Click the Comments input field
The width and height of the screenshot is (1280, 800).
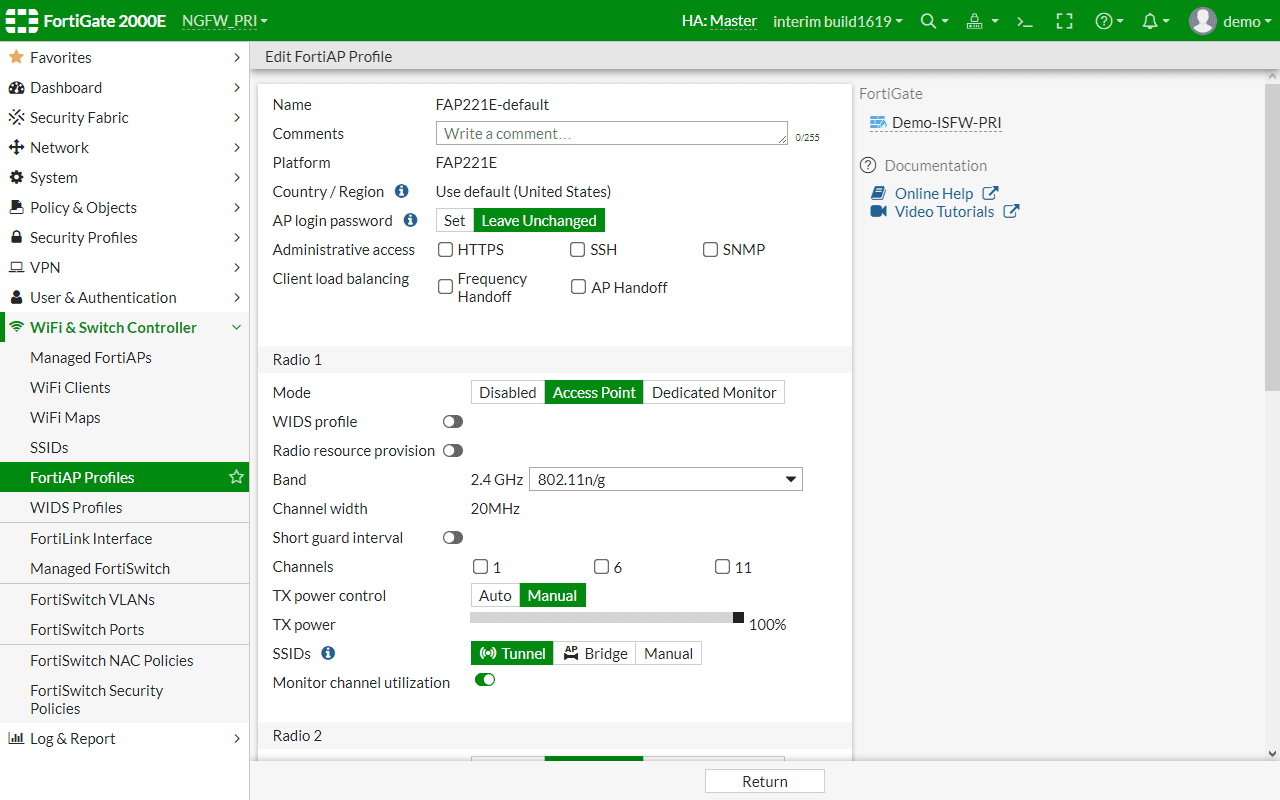[611, 133]
